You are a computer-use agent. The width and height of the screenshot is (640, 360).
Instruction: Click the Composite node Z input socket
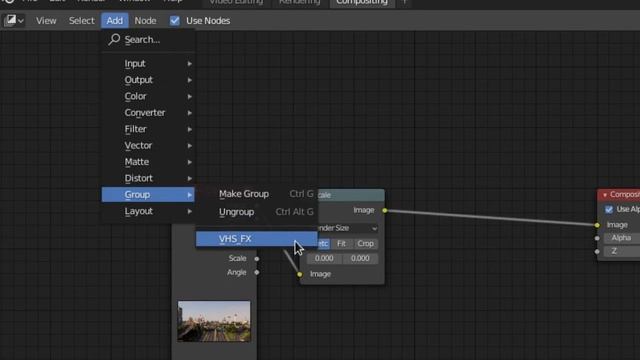(x=597, y=252)
